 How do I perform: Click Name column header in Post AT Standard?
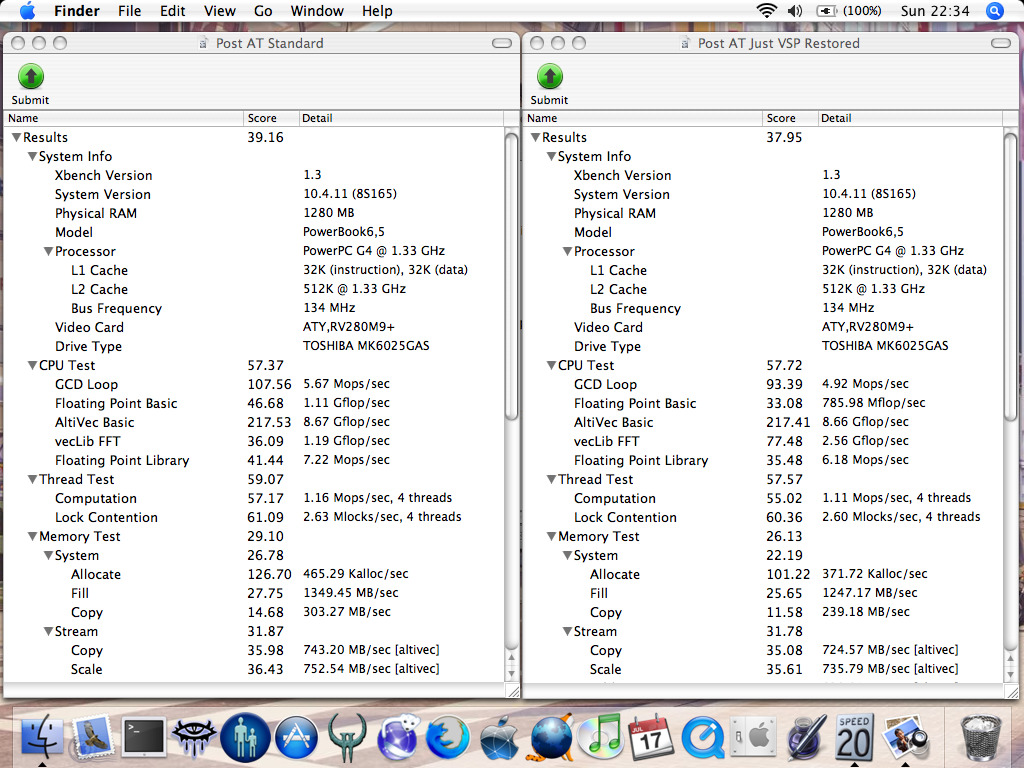123,118
